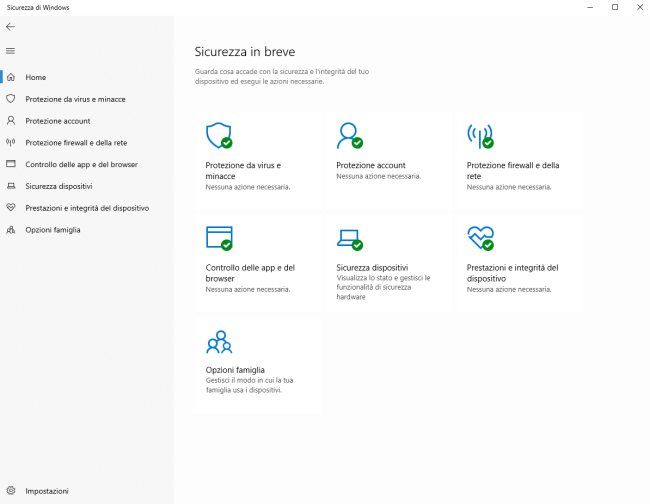Click the heart icon for Prestazioni in sidebar
The height and width of the screenshot is (504, 650).
(11, 208)
